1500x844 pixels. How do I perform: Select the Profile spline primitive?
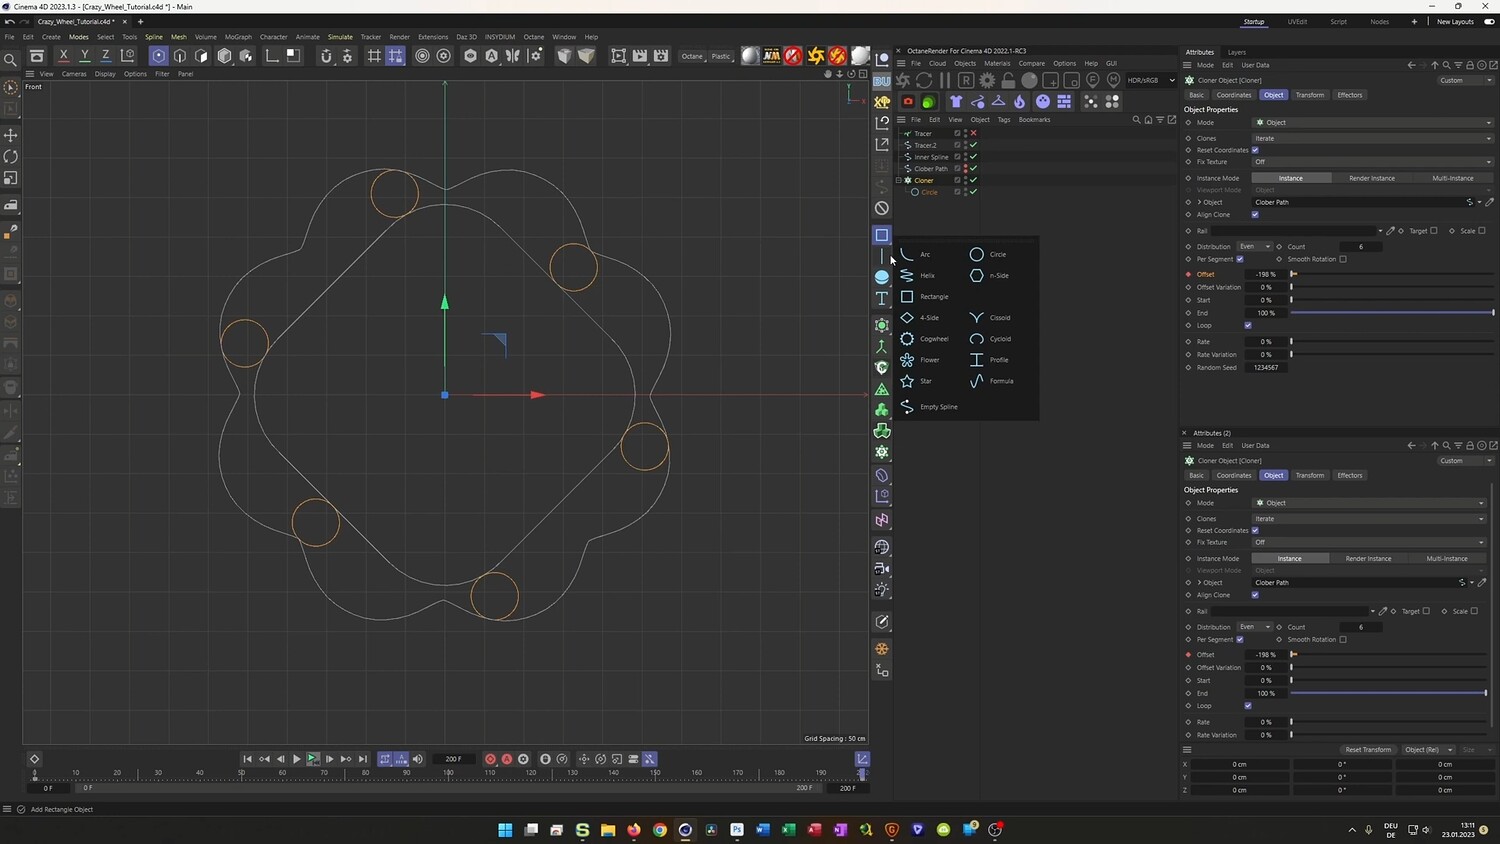click(x=989, y=359)
